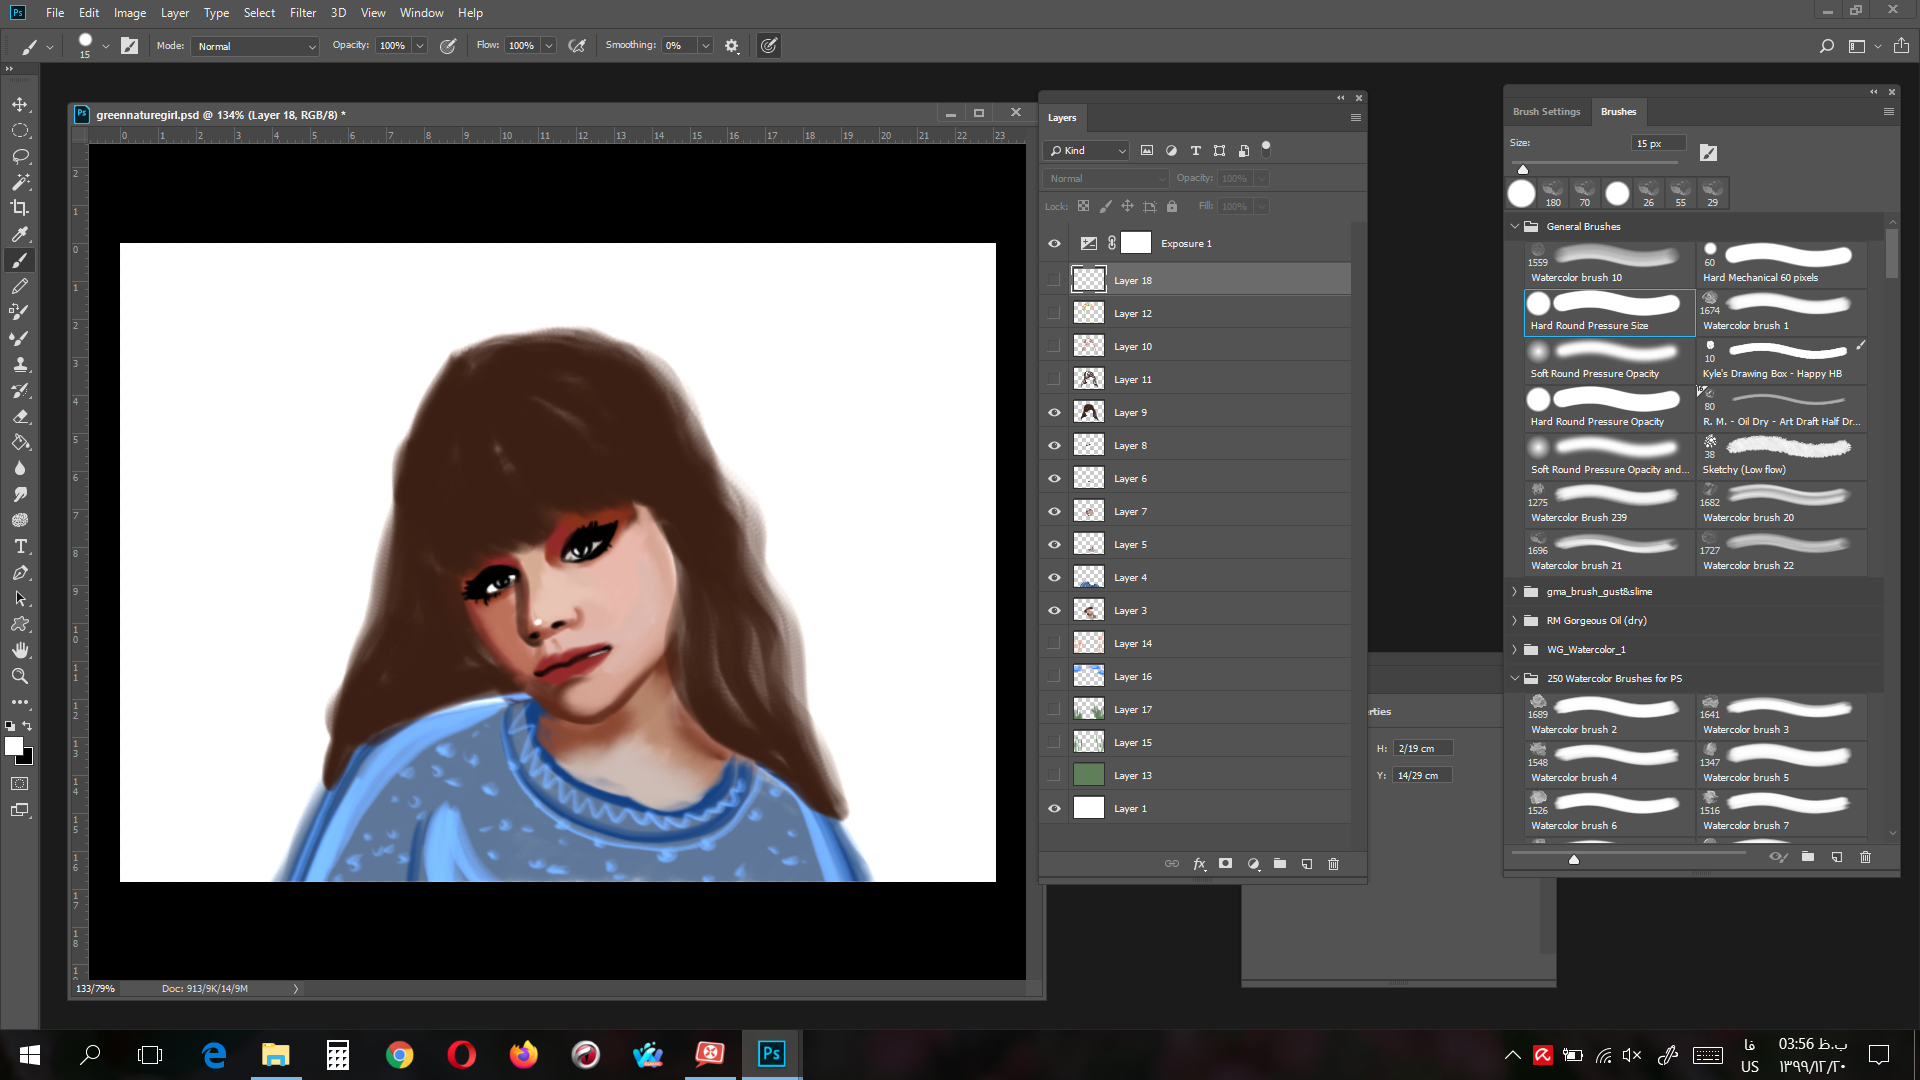The height and width of the screenshot is (1080, 1920).
Task: Switch to the Brush Settings tab
Action: 1546,112
